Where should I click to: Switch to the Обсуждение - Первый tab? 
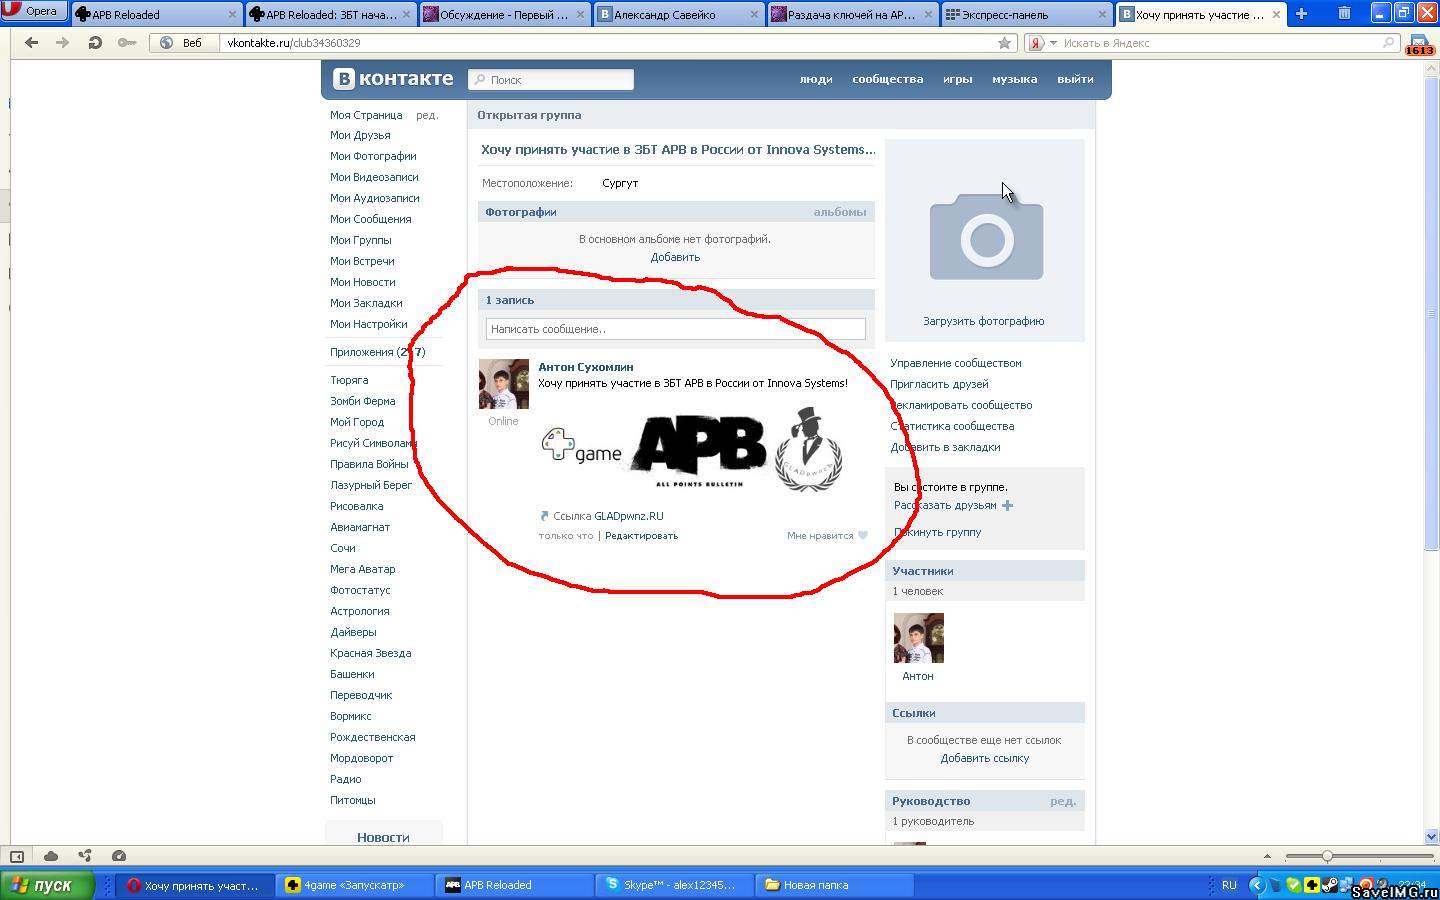[504, 14]
